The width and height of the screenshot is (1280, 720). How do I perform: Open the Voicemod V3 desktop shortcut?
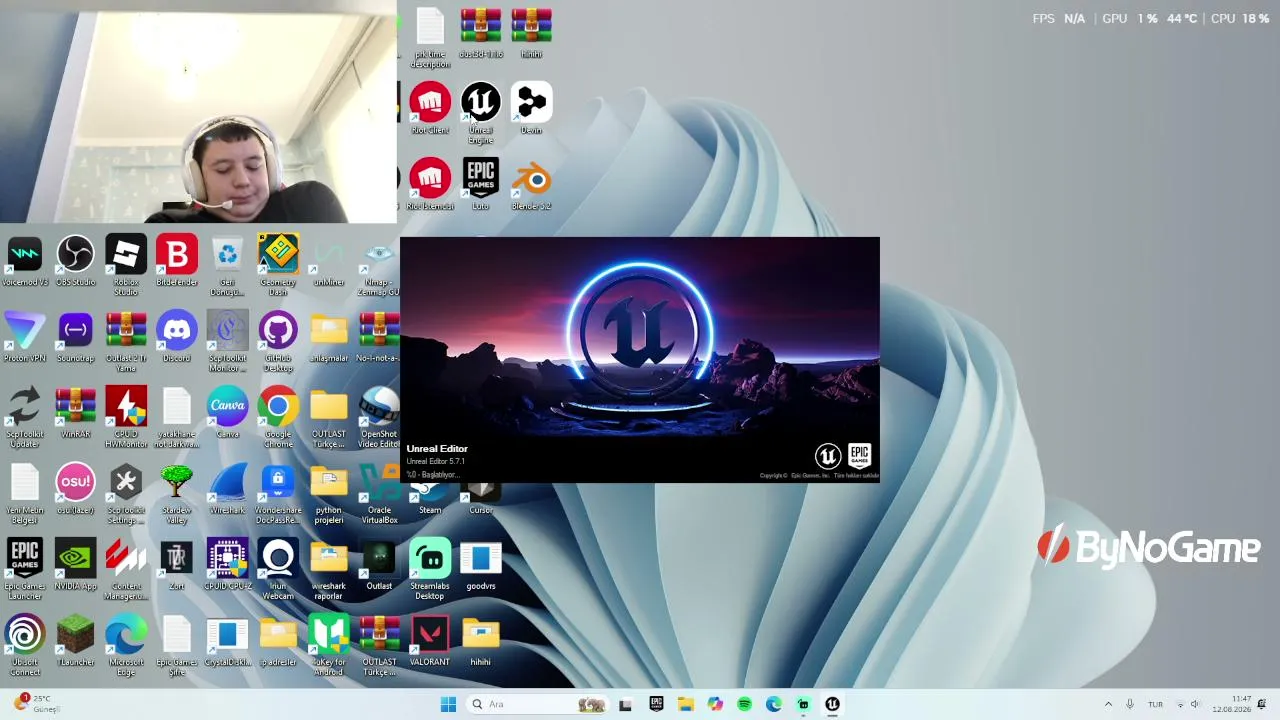click(25, 262)
